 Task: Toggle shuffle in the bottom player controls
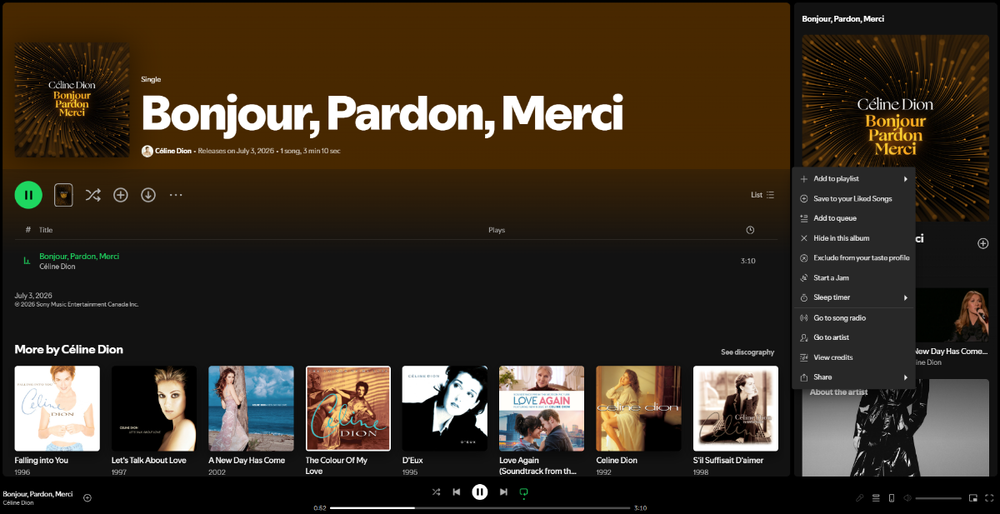tap(436, 492)
